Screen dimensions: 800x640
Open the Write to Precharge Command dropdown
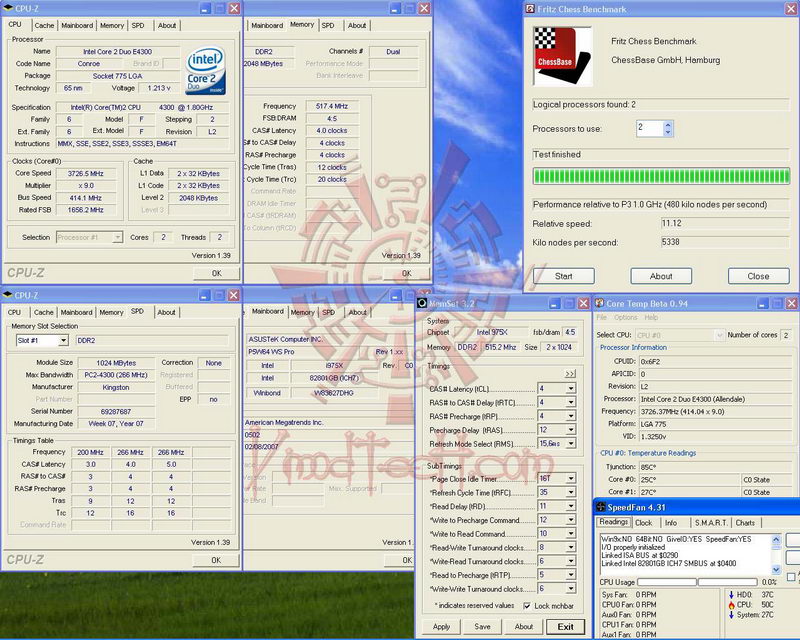click(571, 520)
